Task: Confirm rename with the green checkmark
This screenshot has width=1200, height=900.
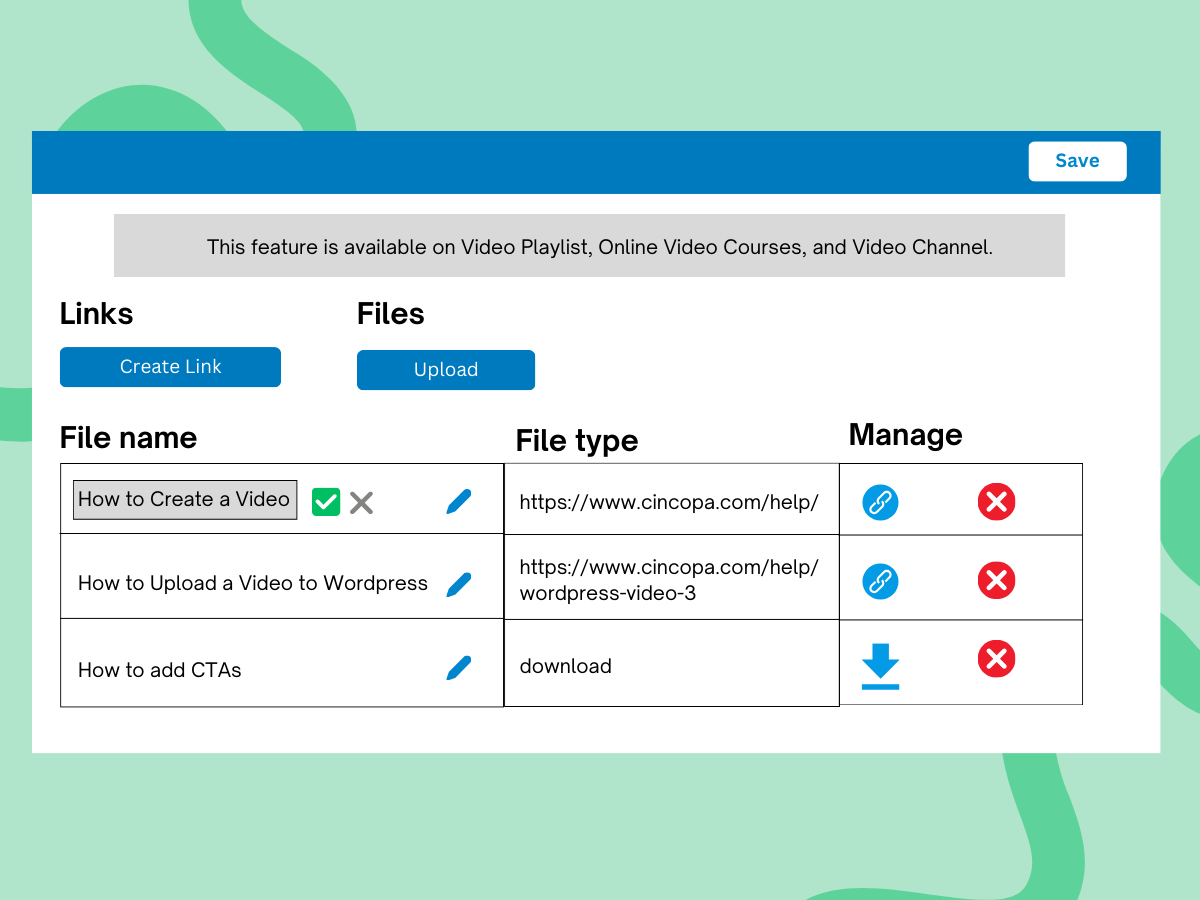Action: pos(326,502)
